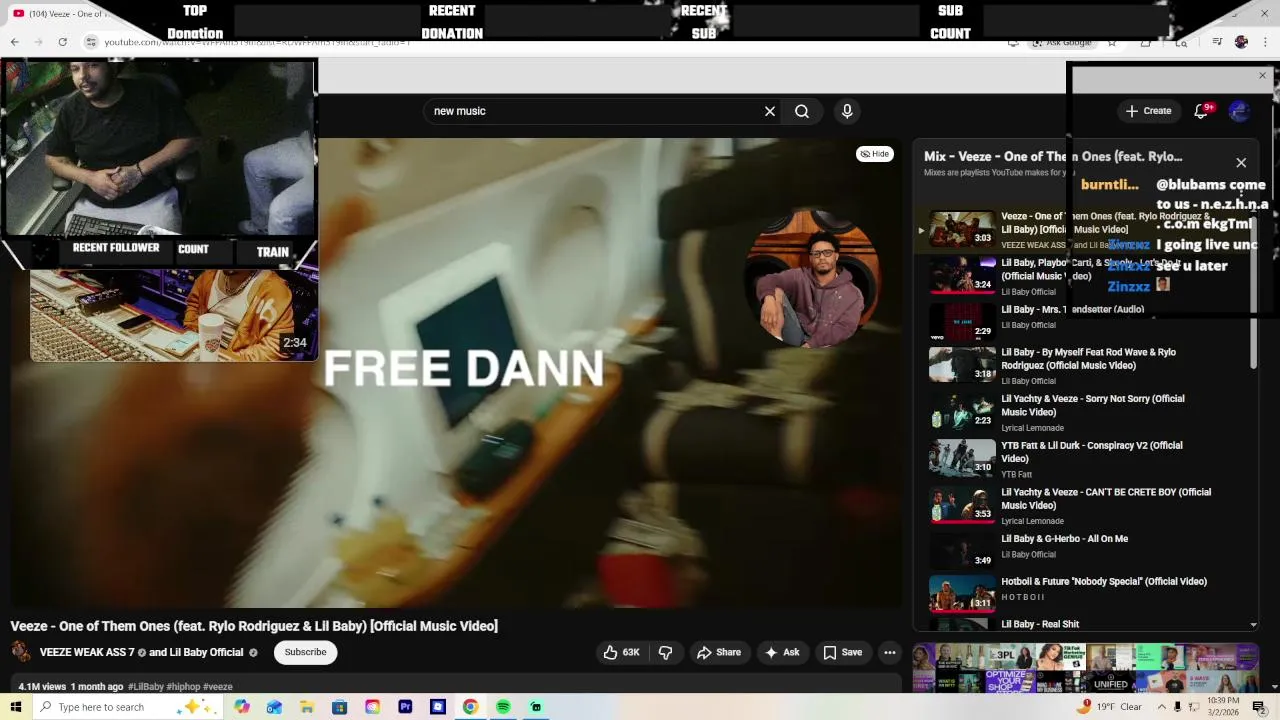
Task: Click the Create button
Action: (x=1148, y=111)
